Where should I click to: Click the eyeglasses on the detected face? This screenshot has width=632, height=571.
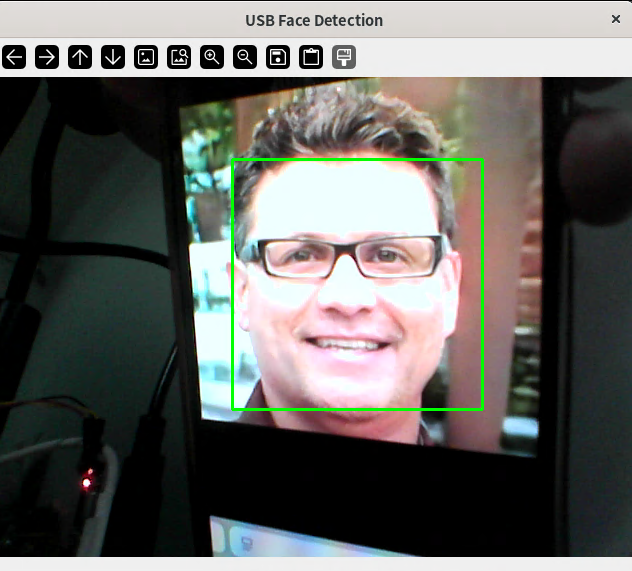347,257
